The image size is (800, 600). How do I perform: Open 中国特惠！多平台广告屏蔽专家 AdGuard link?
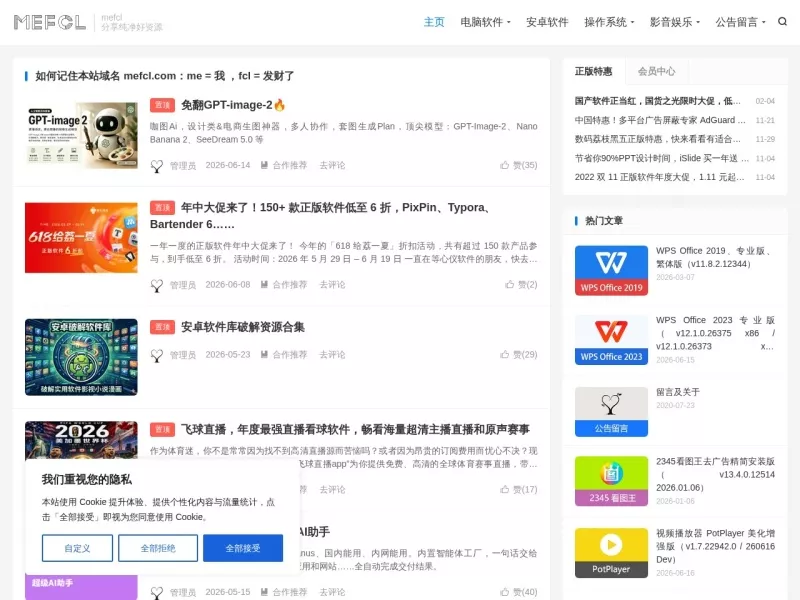660,120
